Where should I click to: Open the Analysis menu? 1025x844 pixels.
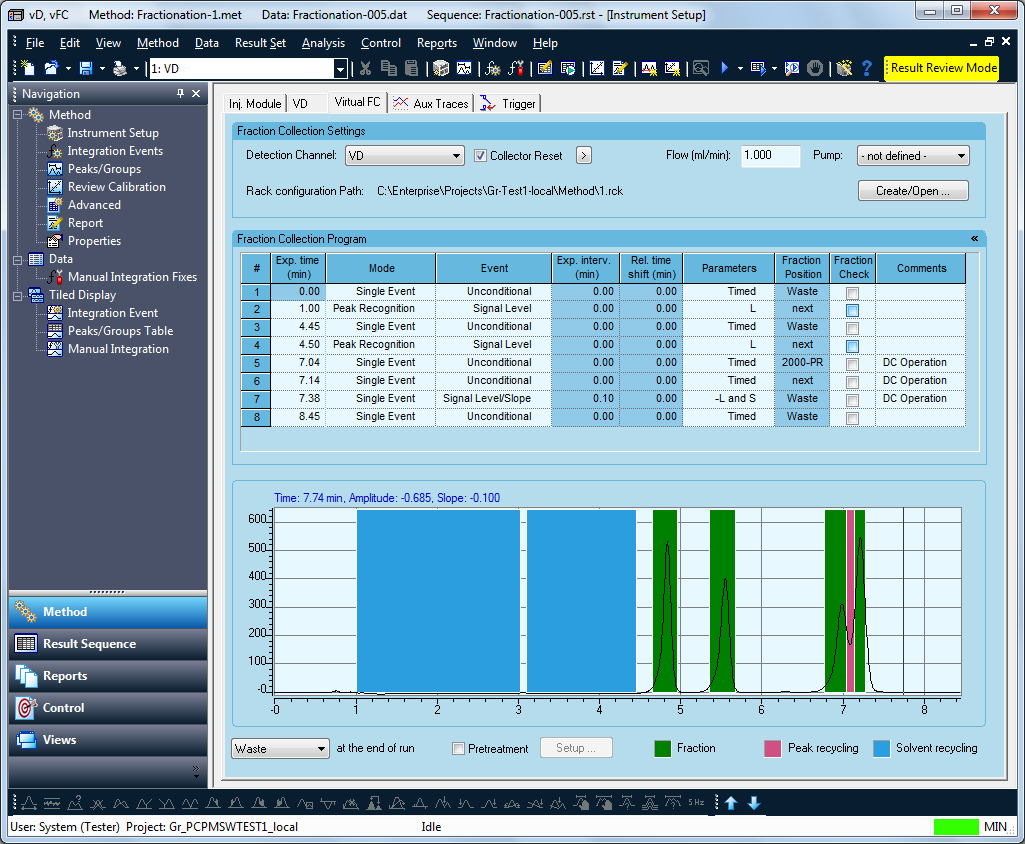coord(325,43)
